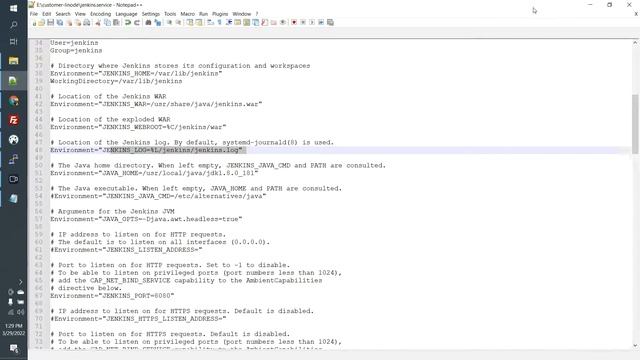The width and height of the screenshot is (640, 360).
Task: Click the JENKINS_PORT=8080 environment line
Action: pos(112,296)
